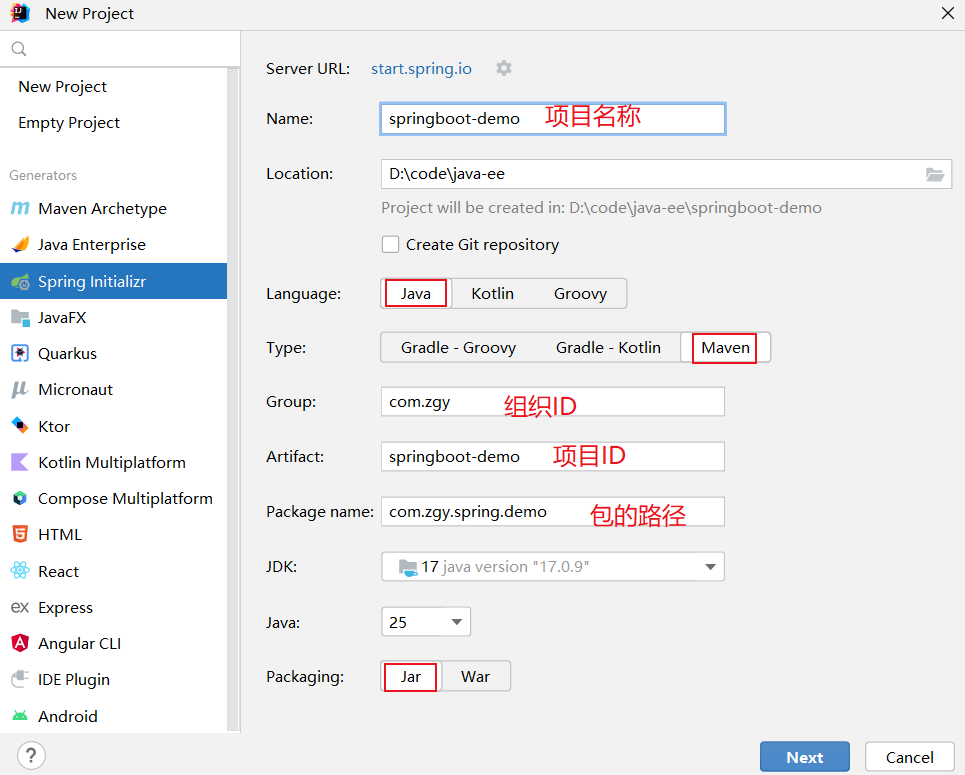Select Angular CLI generator entry
Screen dimensions: 965x775
(x=113, y=643)
